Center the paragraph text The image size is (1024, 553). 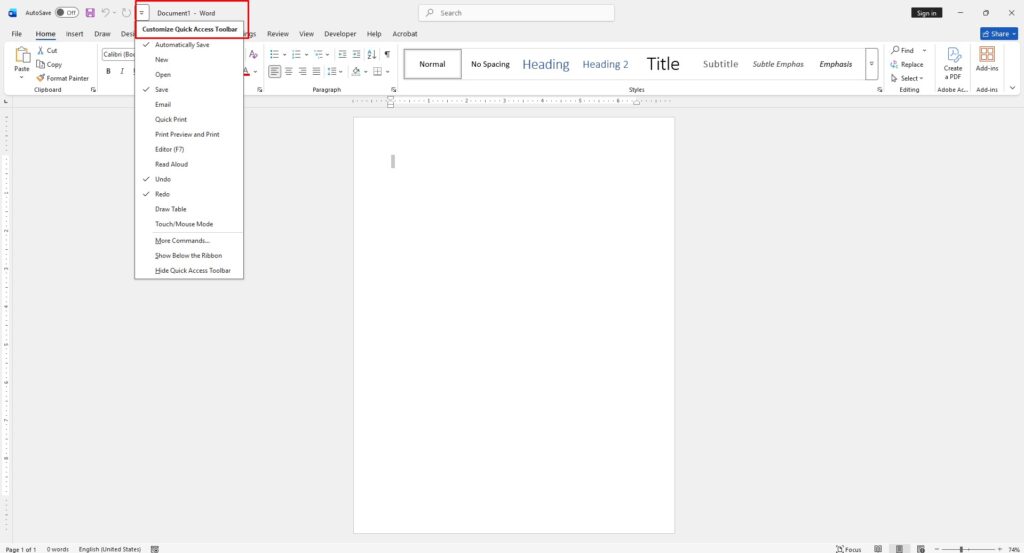pos(289,71)
